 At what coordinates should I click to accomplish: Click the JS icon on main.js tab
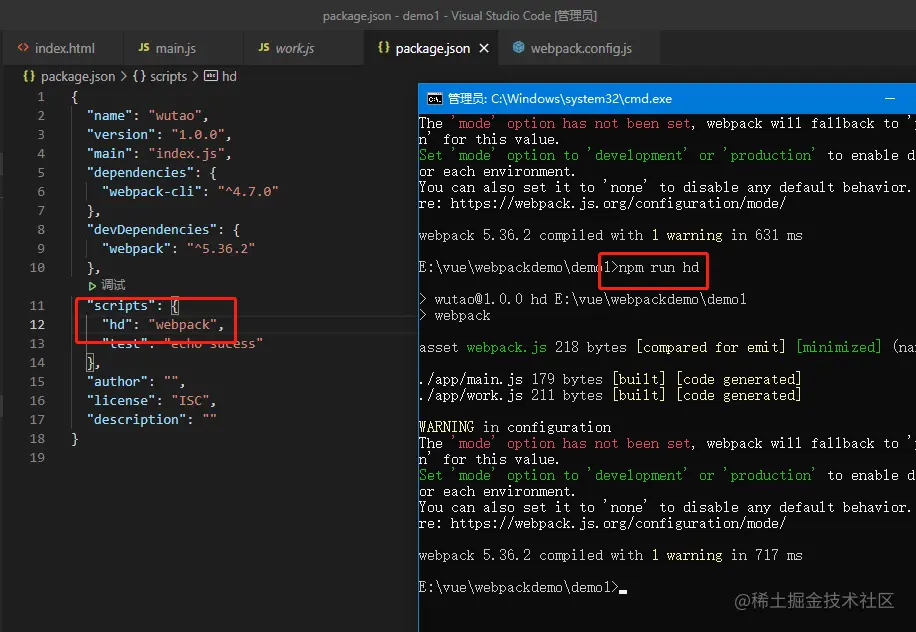coord(144,48)
